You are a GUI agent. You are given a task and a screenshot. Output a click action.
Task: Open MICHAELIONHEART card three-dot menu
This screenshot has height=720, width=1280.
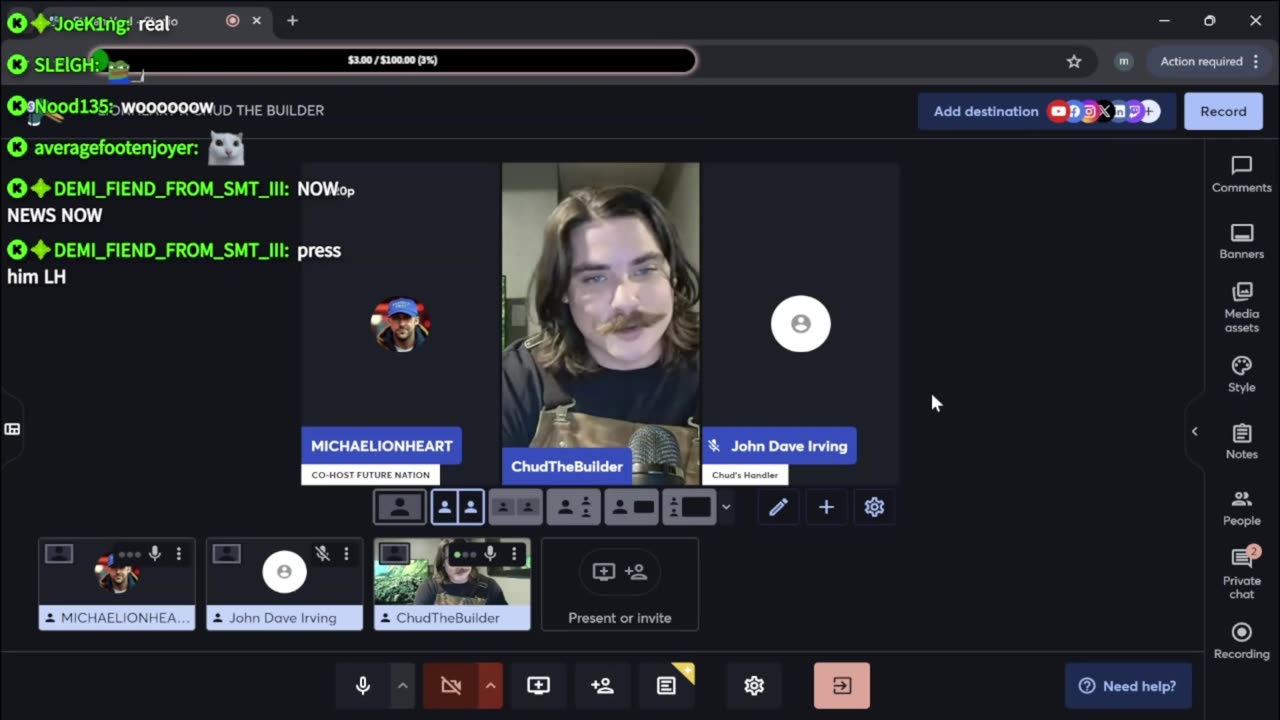tap(179, 553)
